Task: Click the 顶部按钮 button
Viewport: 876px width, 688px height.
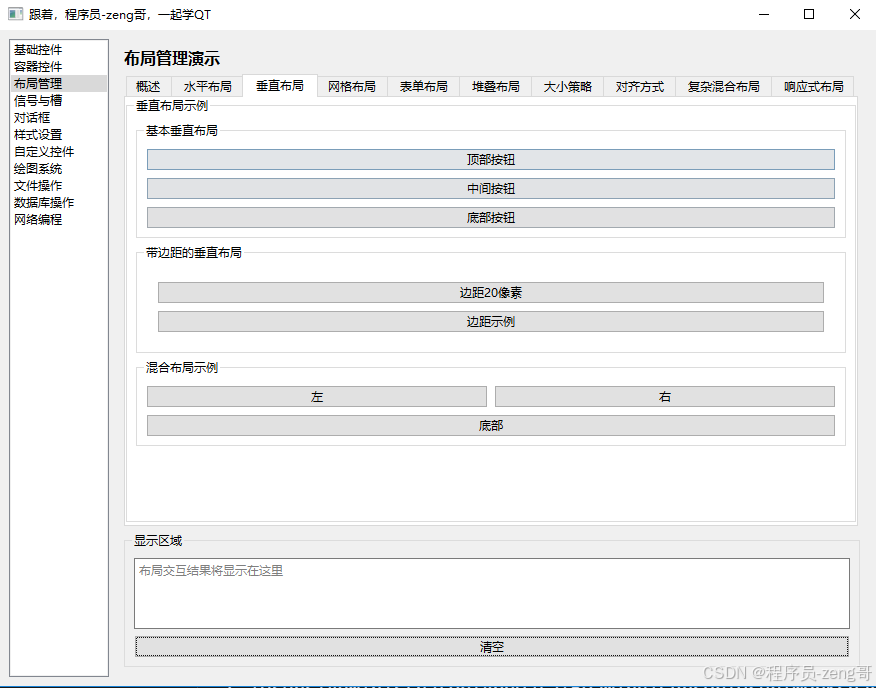Action: point(491,159)
